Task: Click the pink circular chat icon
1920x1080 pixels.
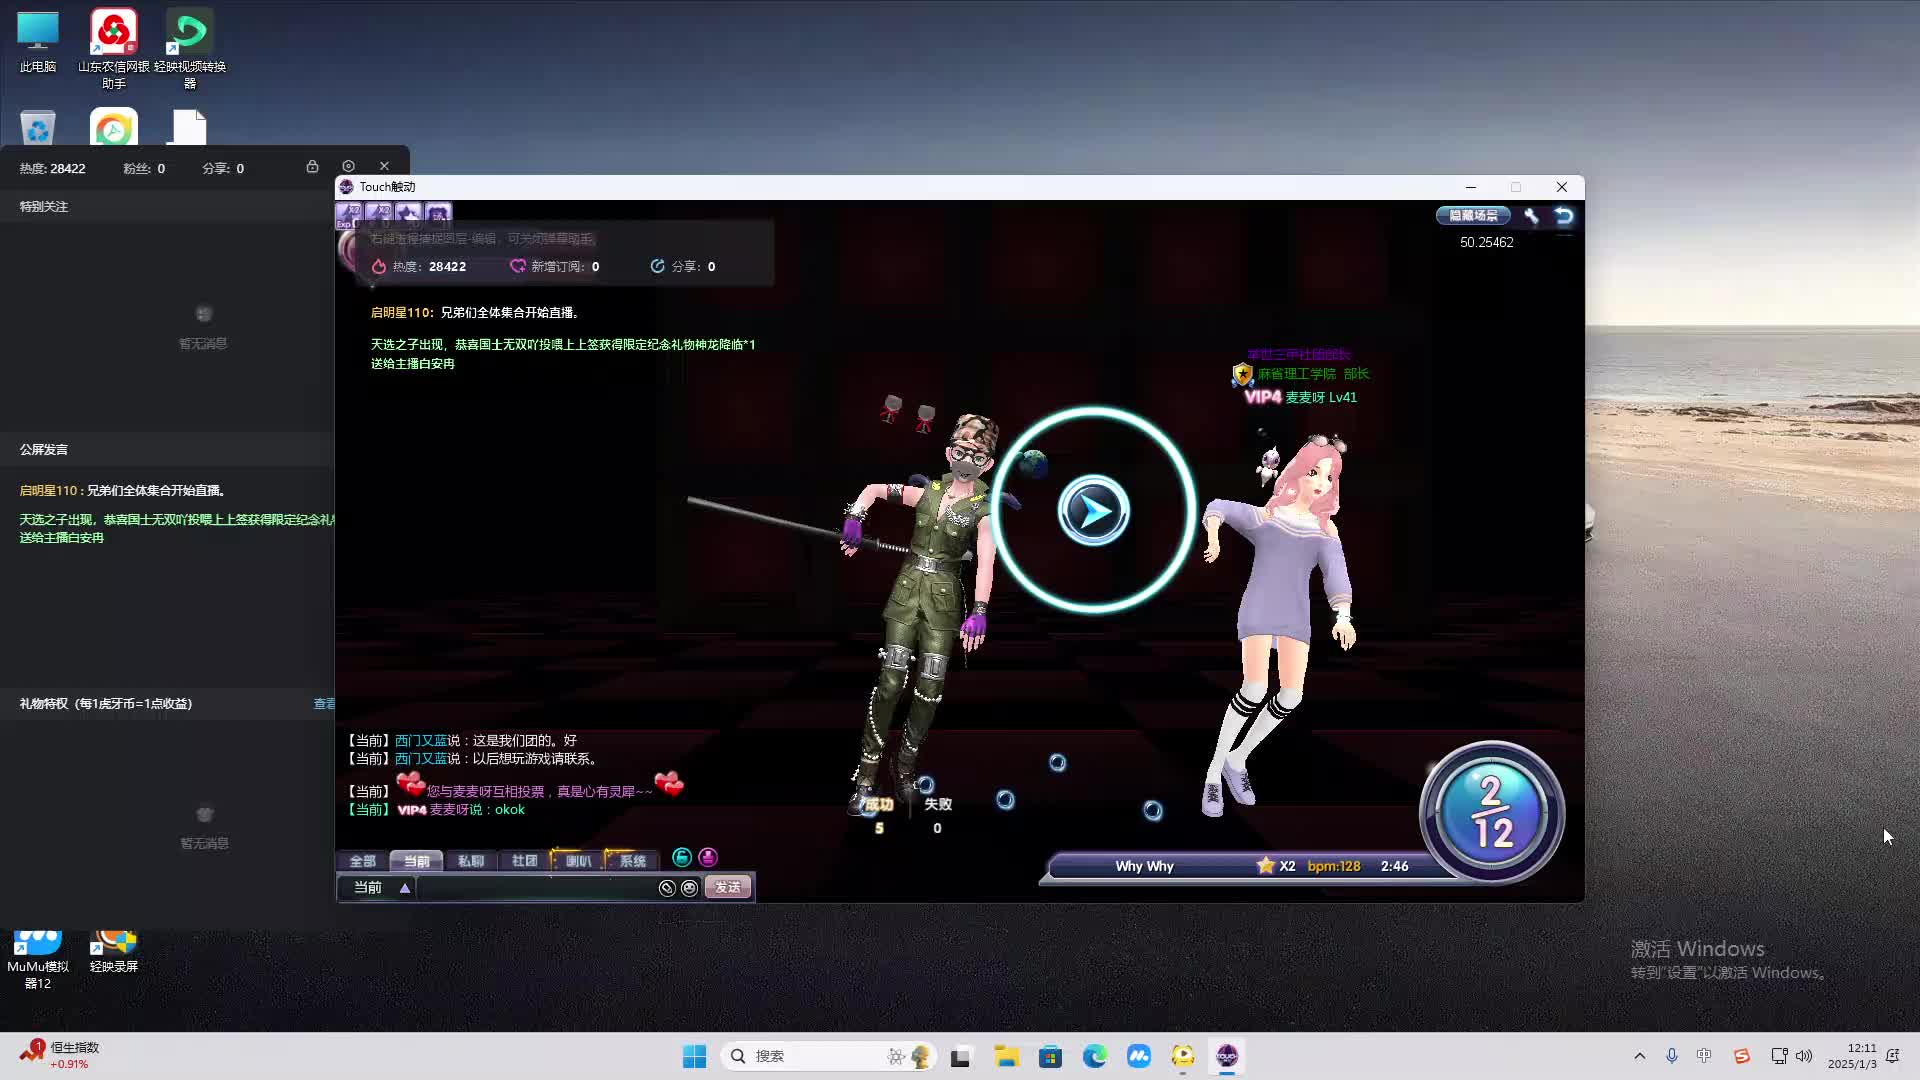Action: (x=708, y=858)
